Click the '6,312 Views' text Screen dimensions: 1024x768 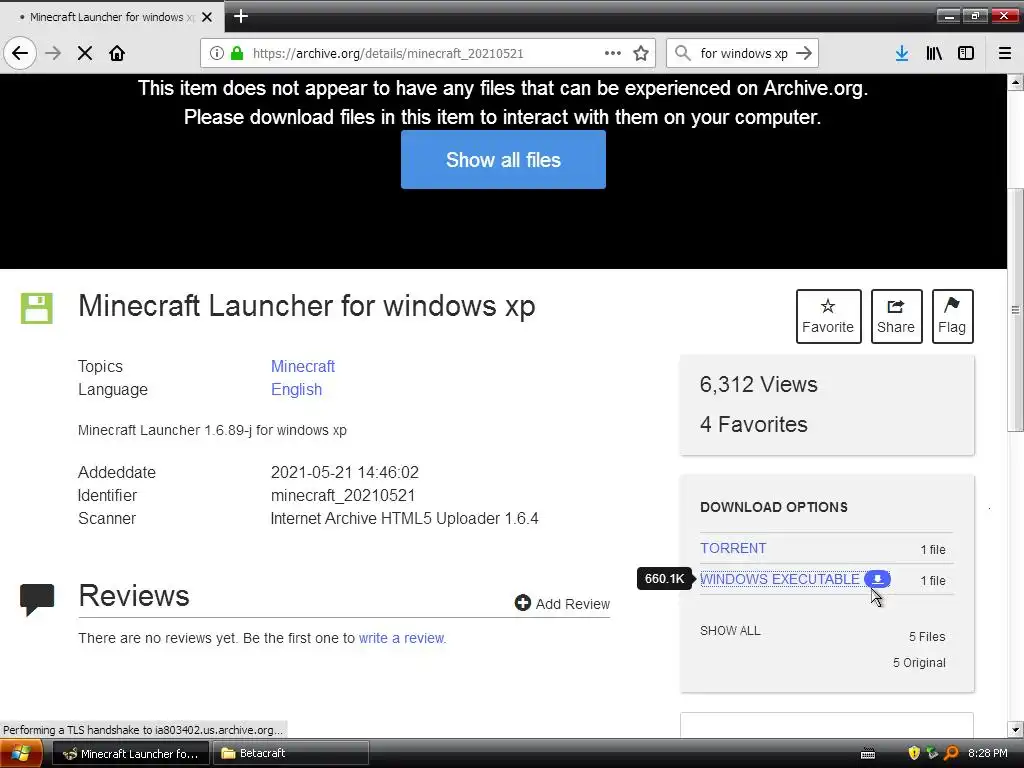click(758, 385)
